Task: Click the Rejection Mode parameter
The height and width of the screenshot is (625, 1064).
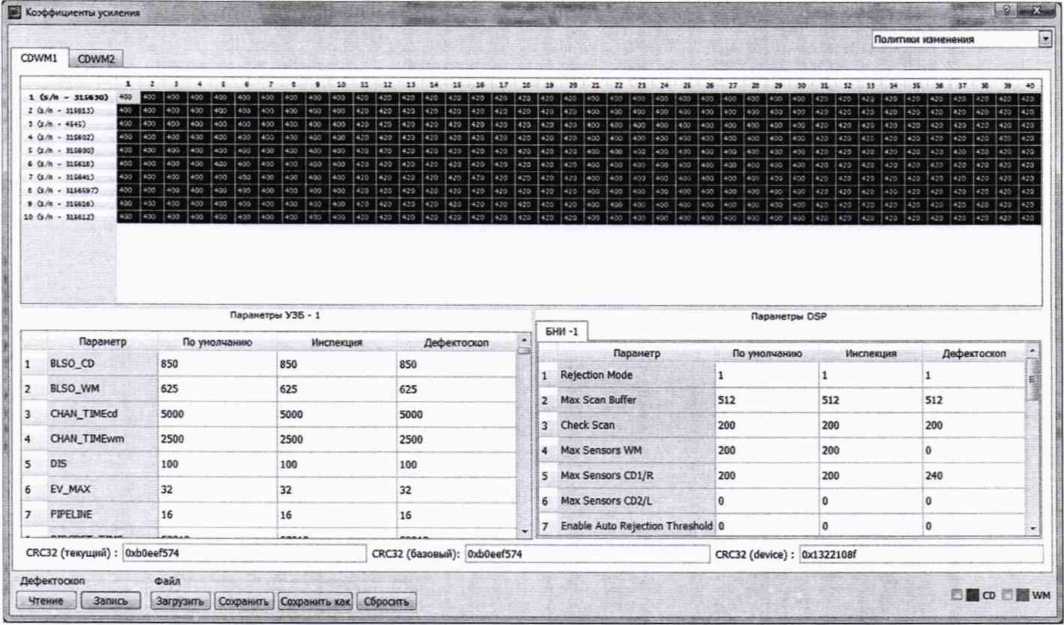Action: pos(636,375)
